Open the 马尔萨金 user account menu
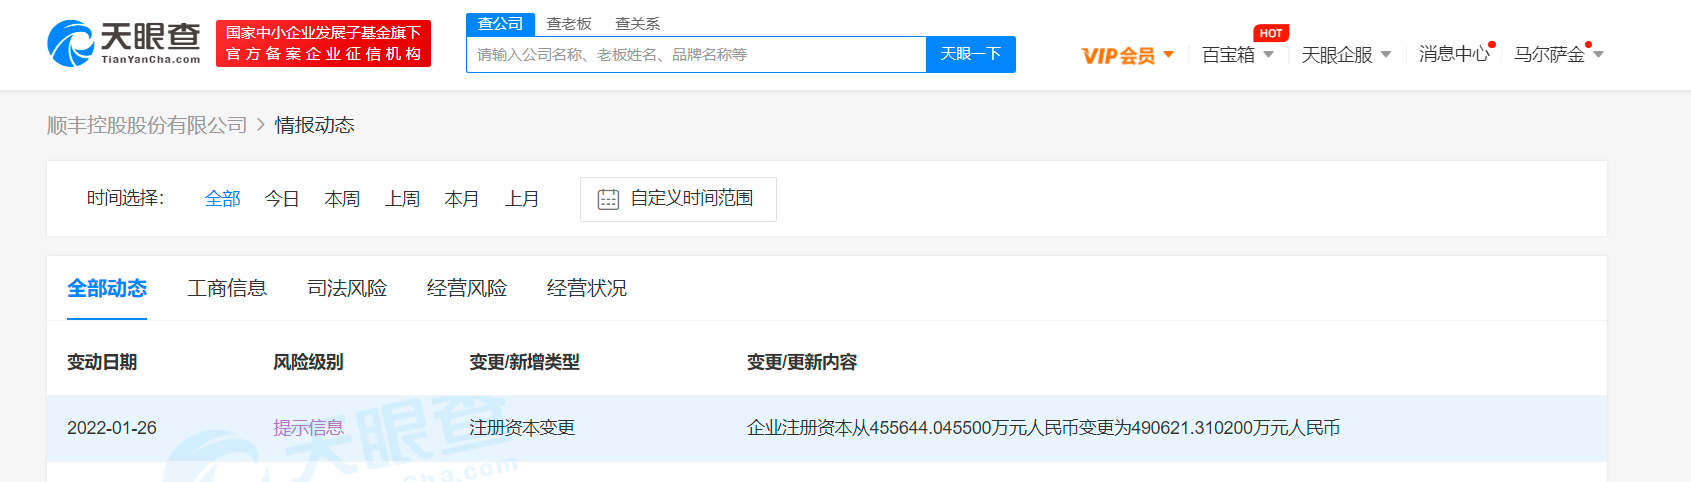This screenshot has height=482, width=1691. [x=1557, y=55]
